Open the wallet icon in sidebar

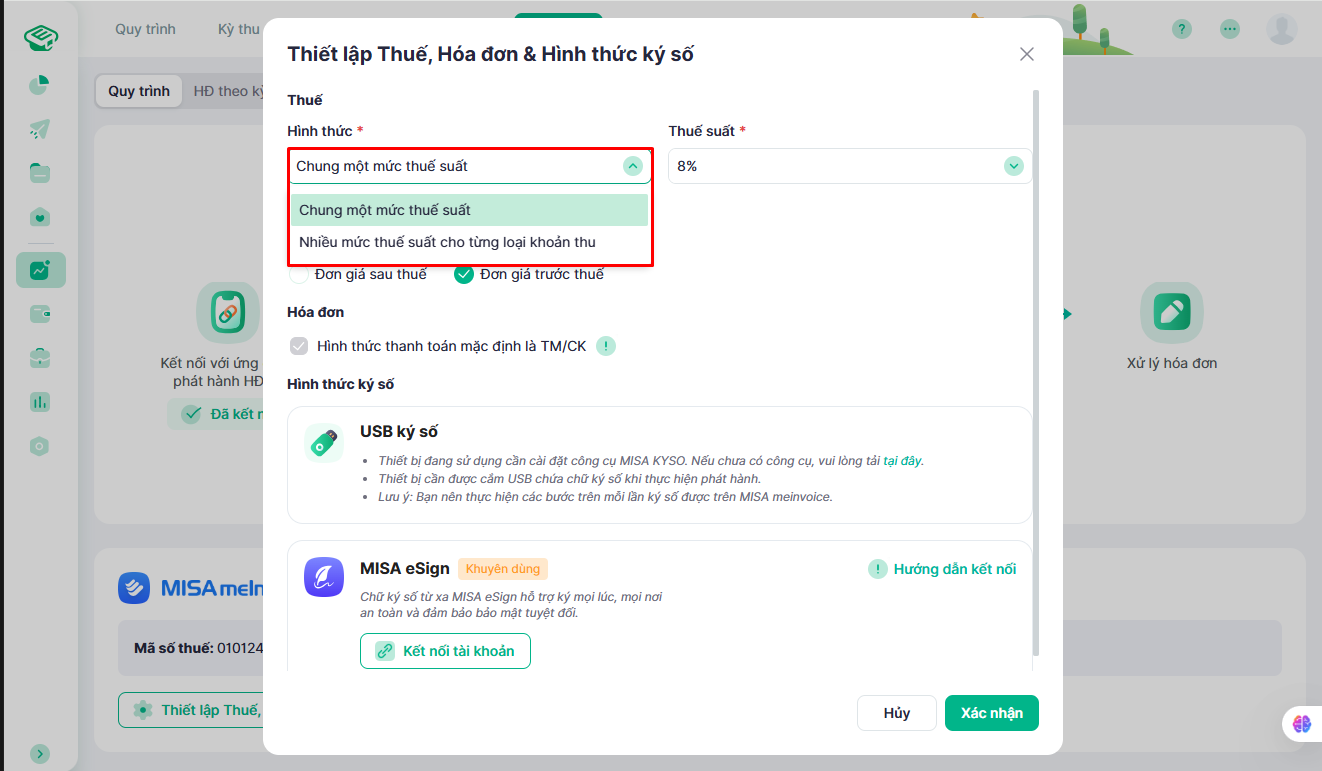(x=40, y=314)
